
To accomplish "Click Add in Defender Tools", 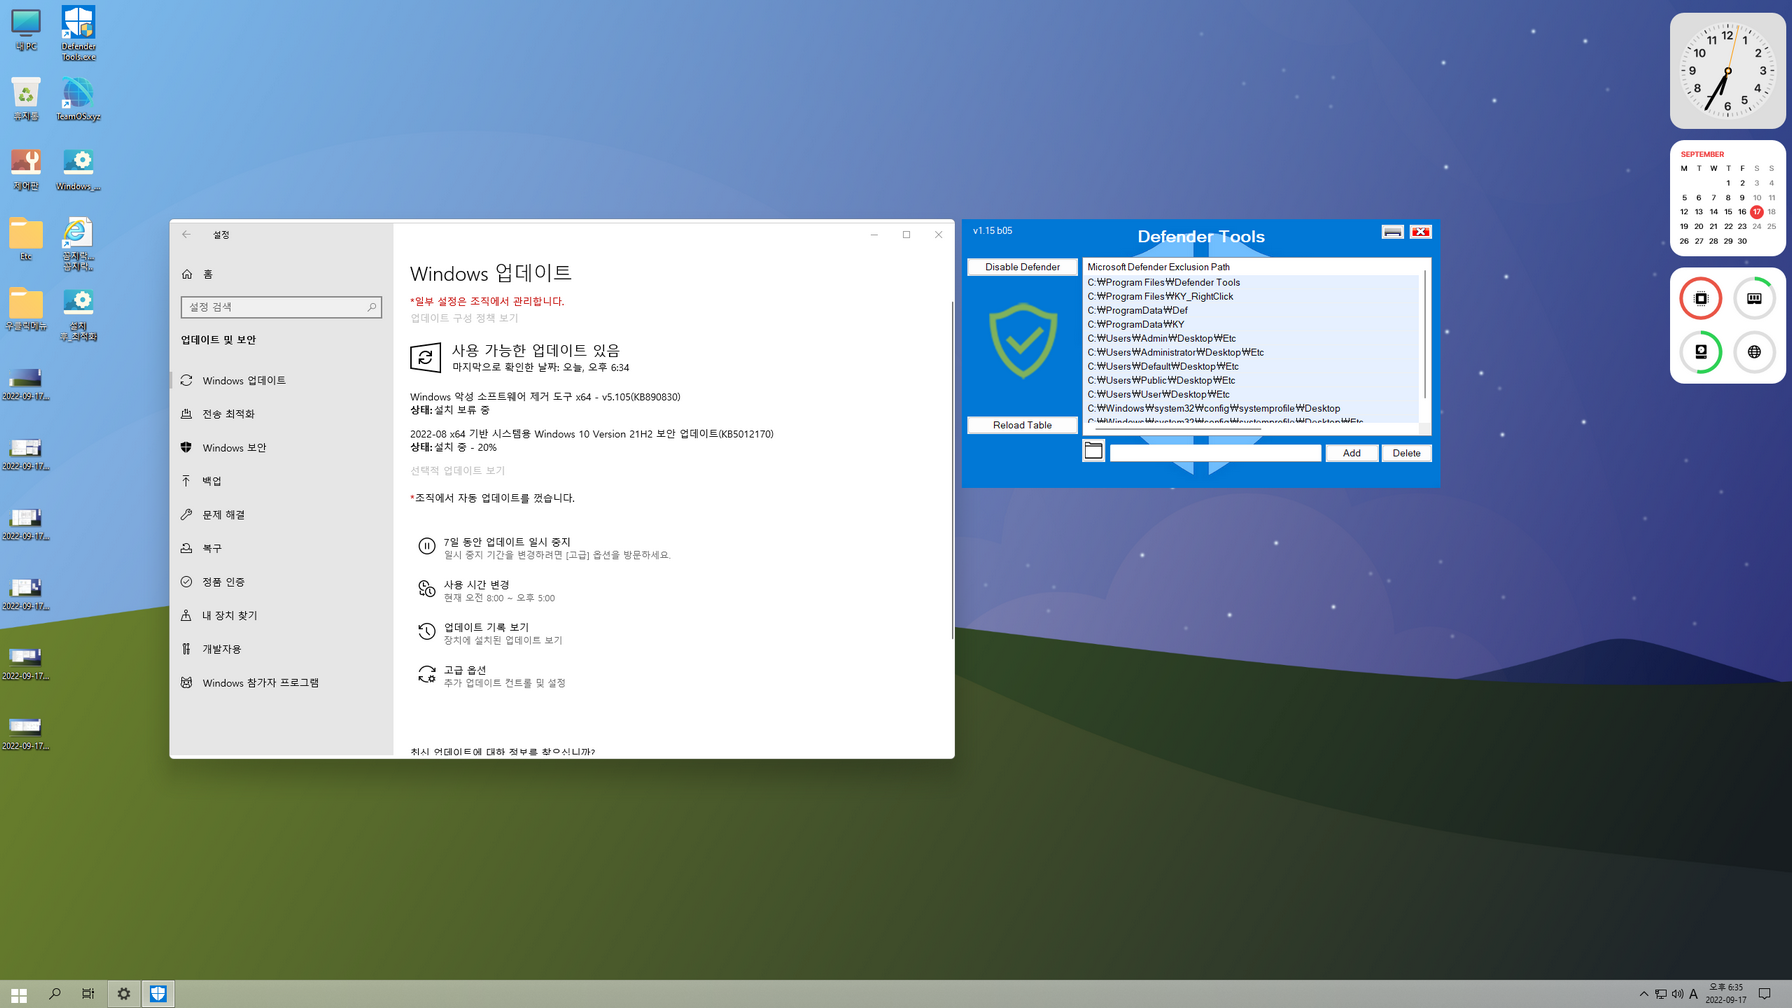I will tap(1351, 453).
